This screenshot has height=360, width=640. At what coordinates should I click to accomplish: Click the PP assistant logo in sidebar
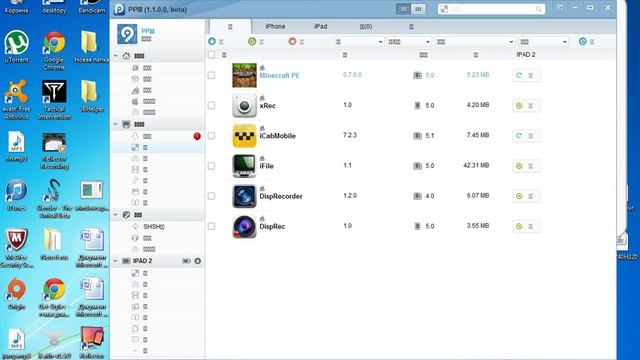point(127,34)
